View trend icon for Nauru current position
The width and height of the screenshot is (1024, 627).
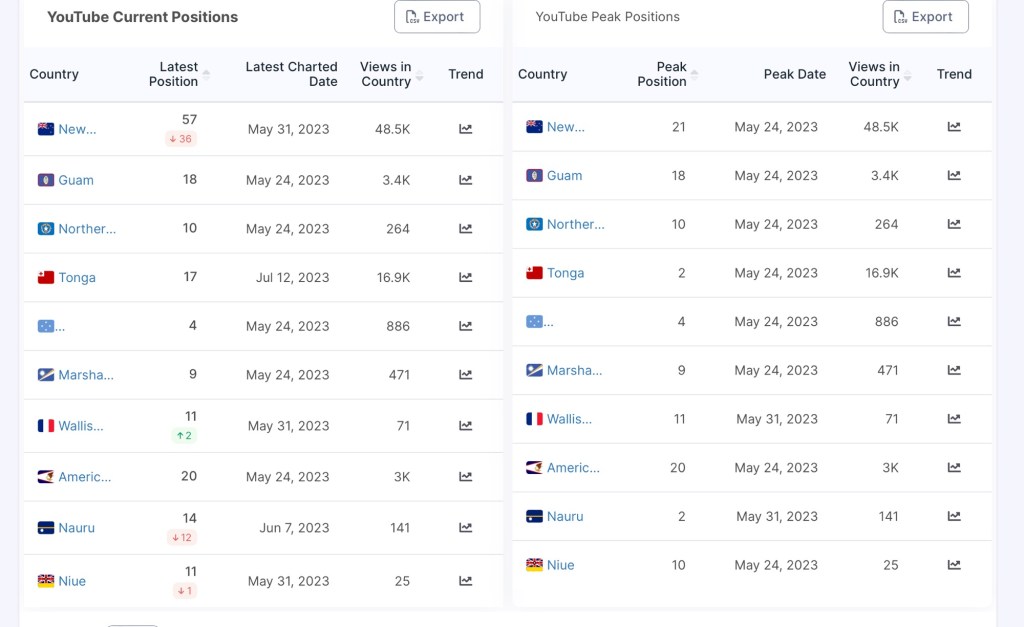point(466,528)
